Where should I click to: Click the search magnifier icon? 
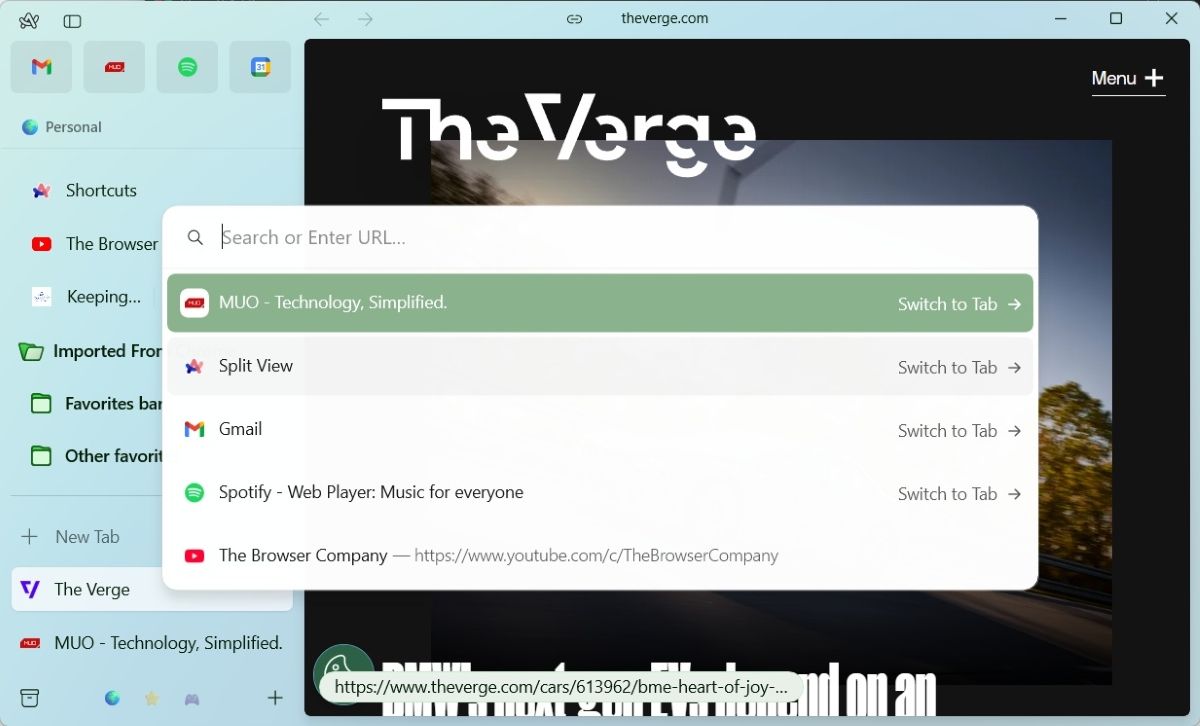[196, 237]
